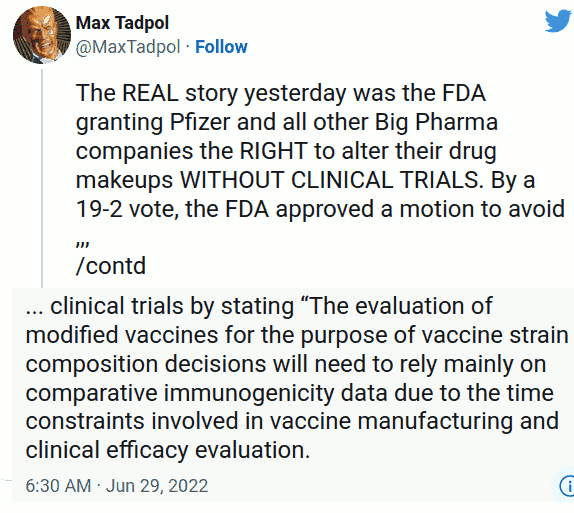Open the Max Tadpol display name link
This screenshot has height=513, width=574.
[x=122, y=23]
